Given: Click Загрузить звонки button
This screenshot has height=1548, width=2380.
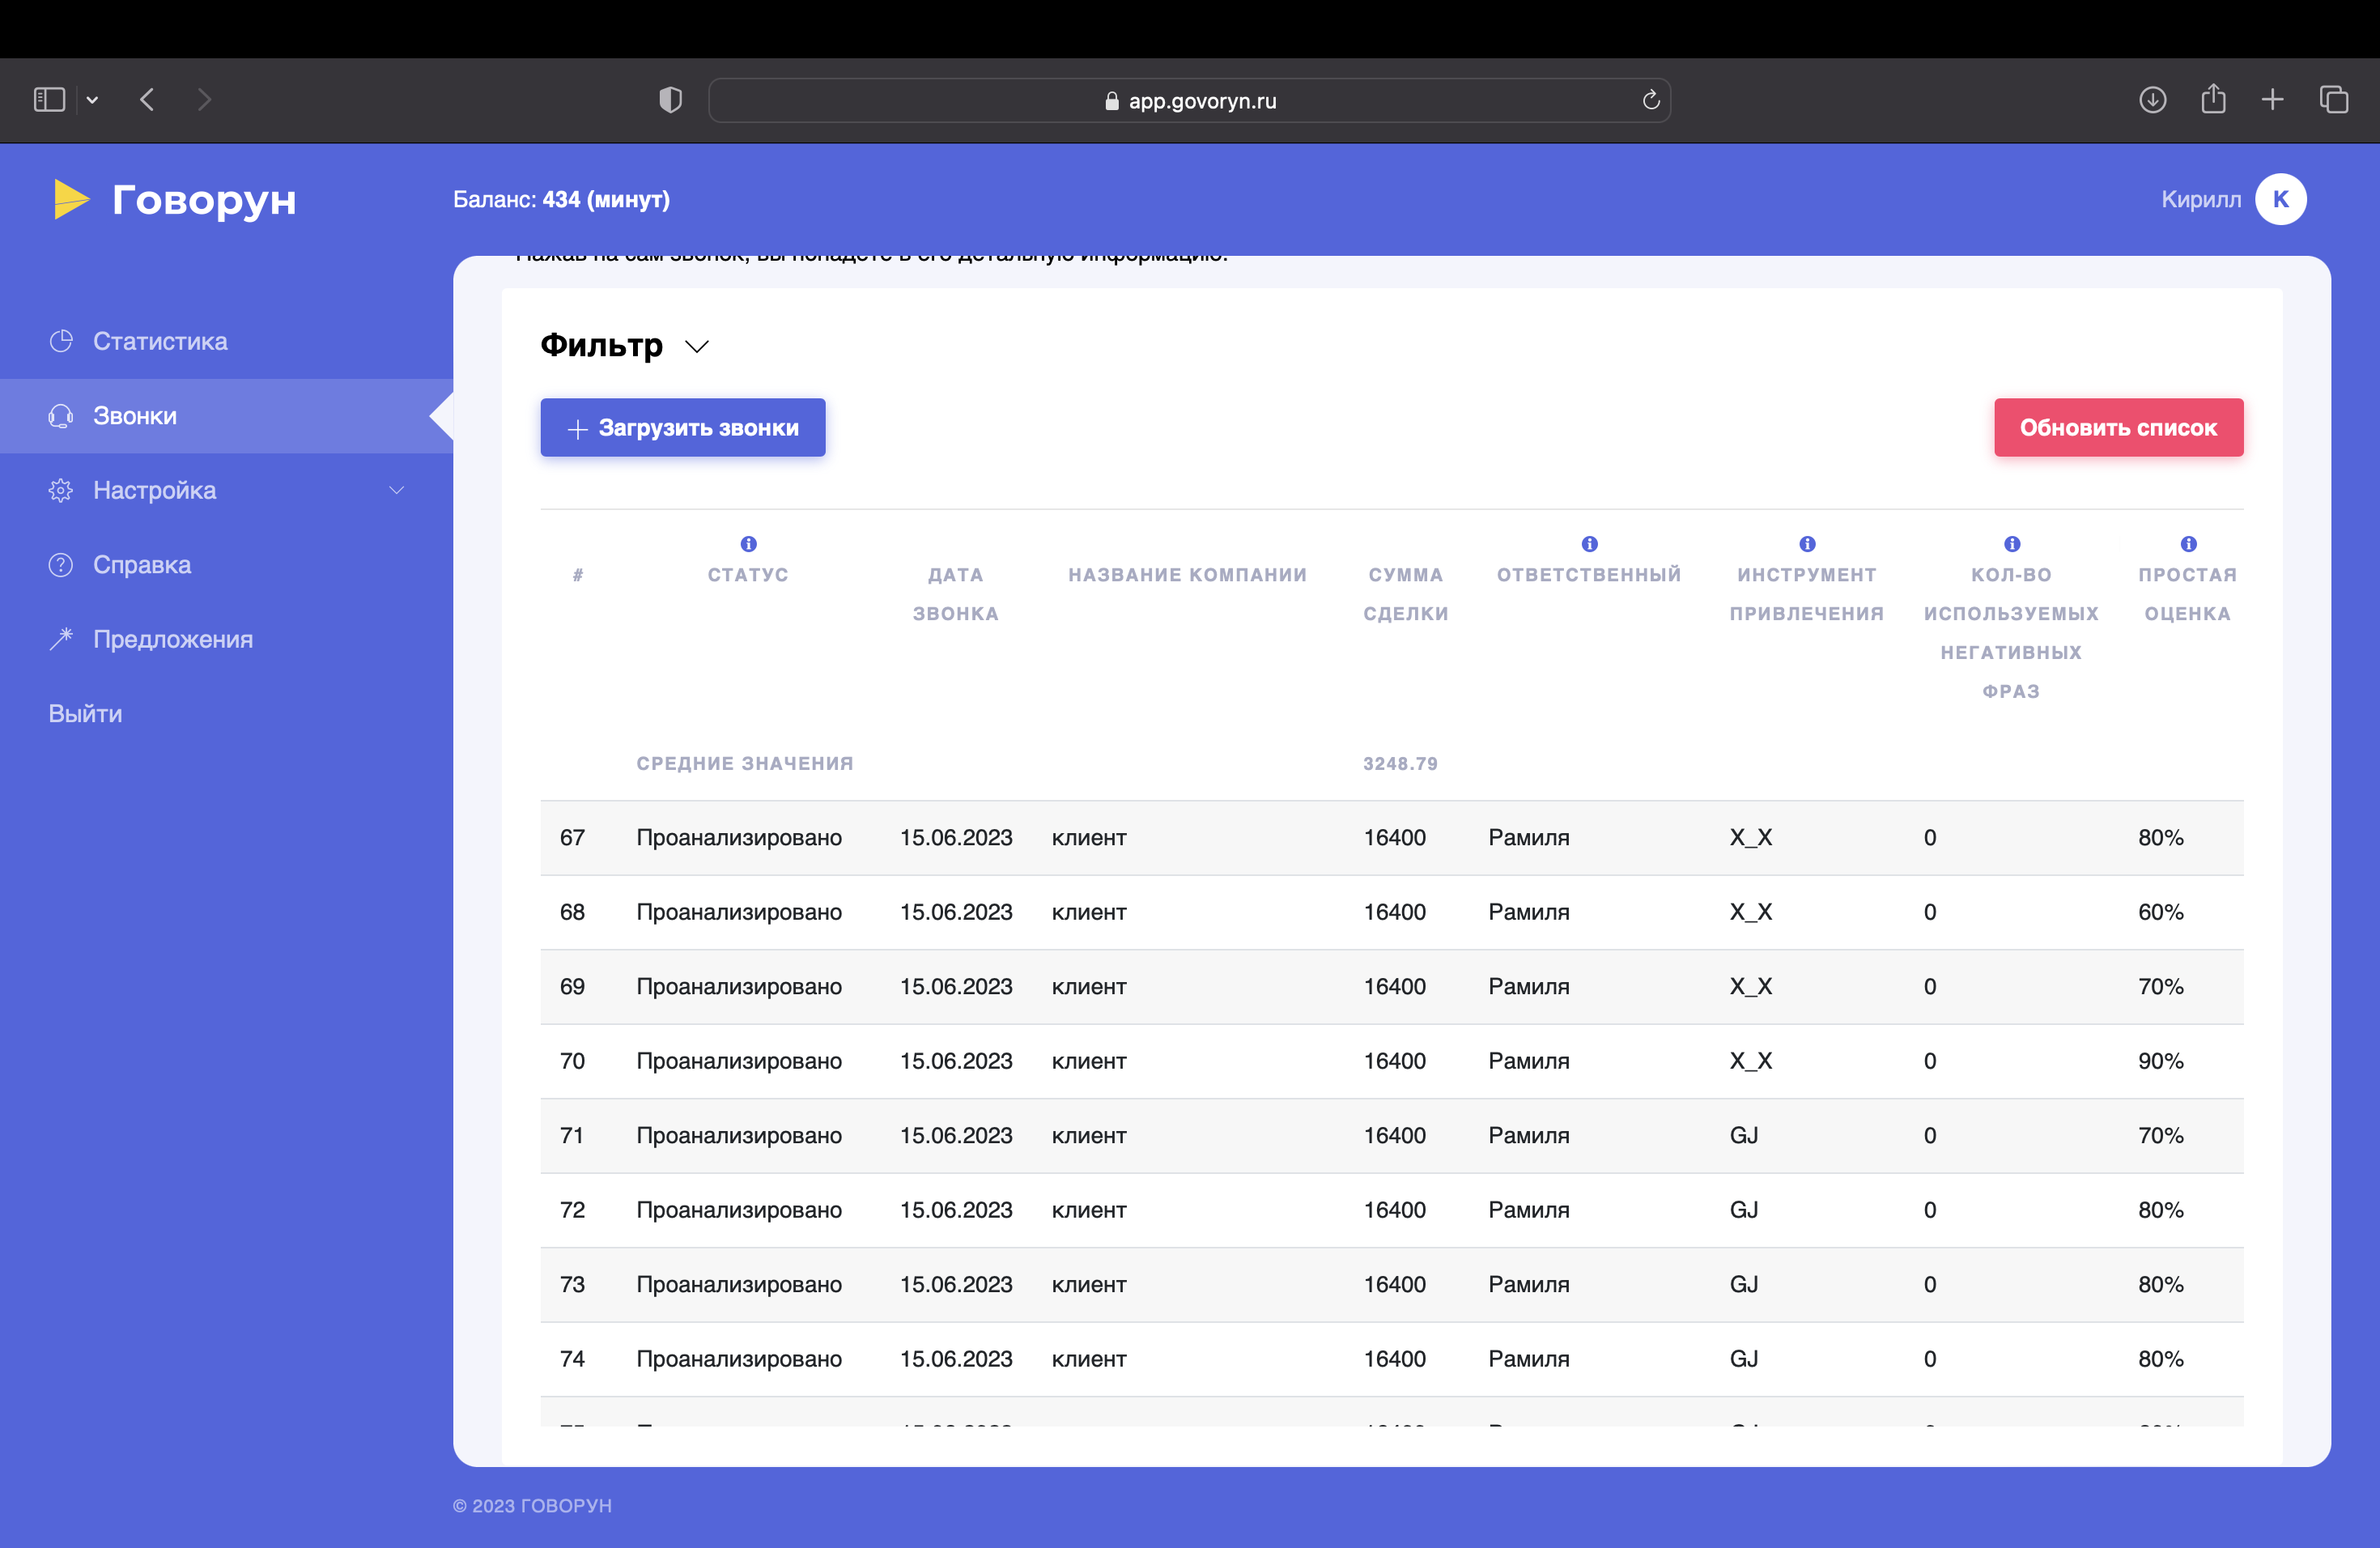Looking at the screenshot, I should [683, 428].
